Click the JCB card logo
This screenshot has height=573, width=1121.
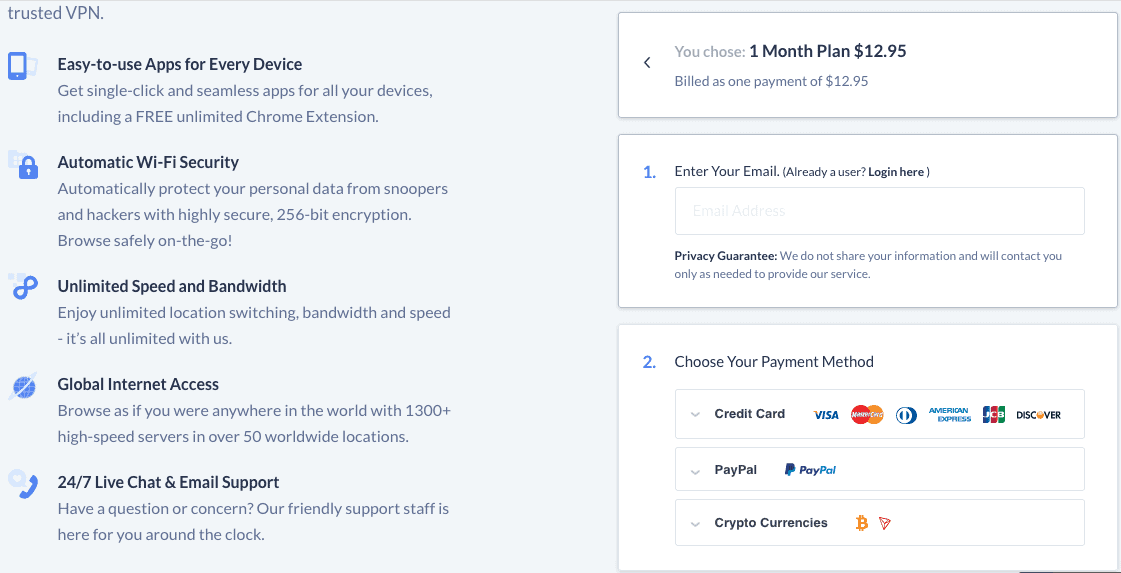(994, 414)
